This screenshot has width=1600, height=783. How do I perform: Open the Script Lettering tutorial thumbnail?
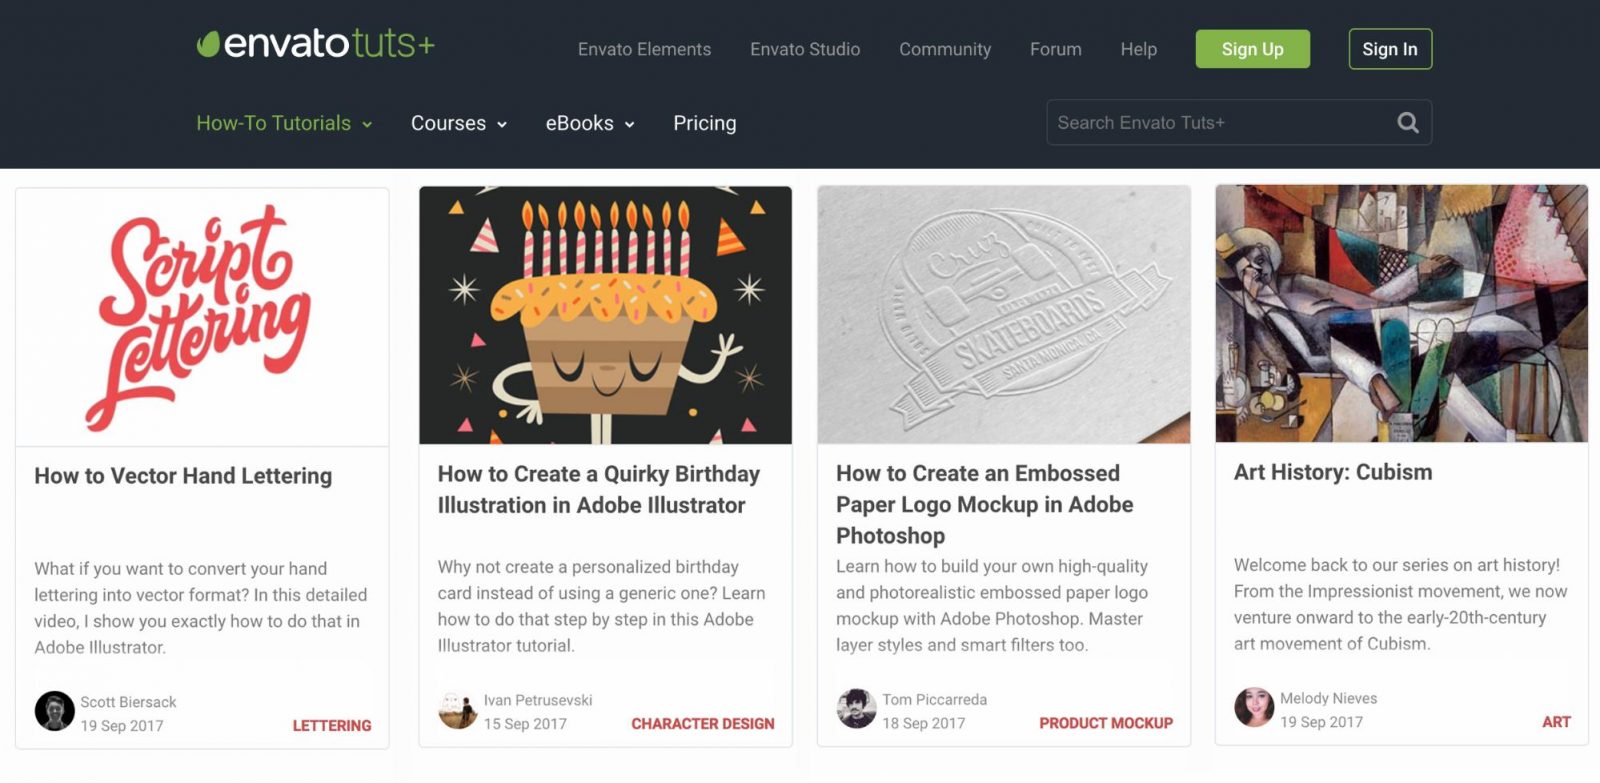(x=202, y=317)
